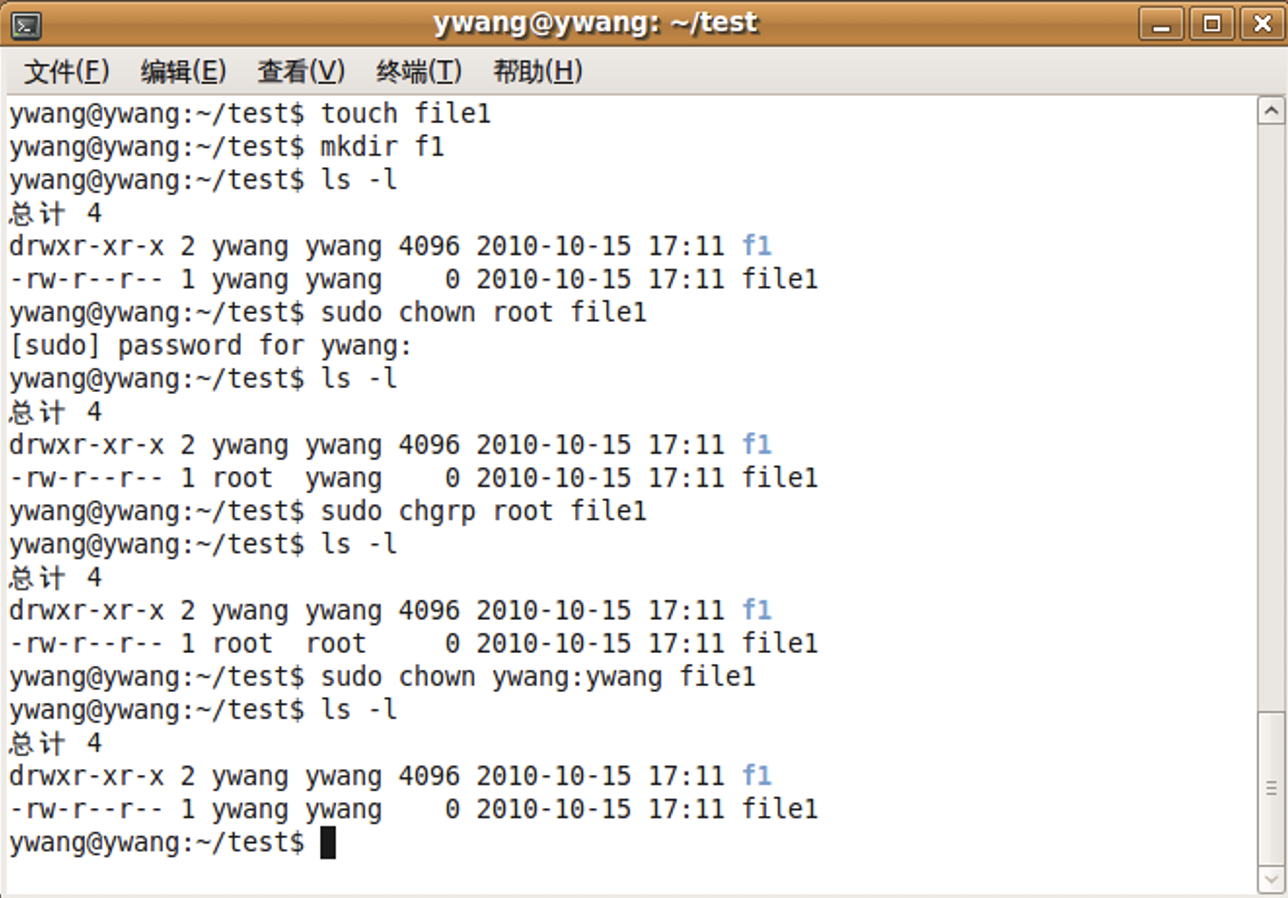The height and width of the screenshot is (898, 1288).
Task: Click the 'sudo chgrp root file1' command
Action: pos(484,511)
